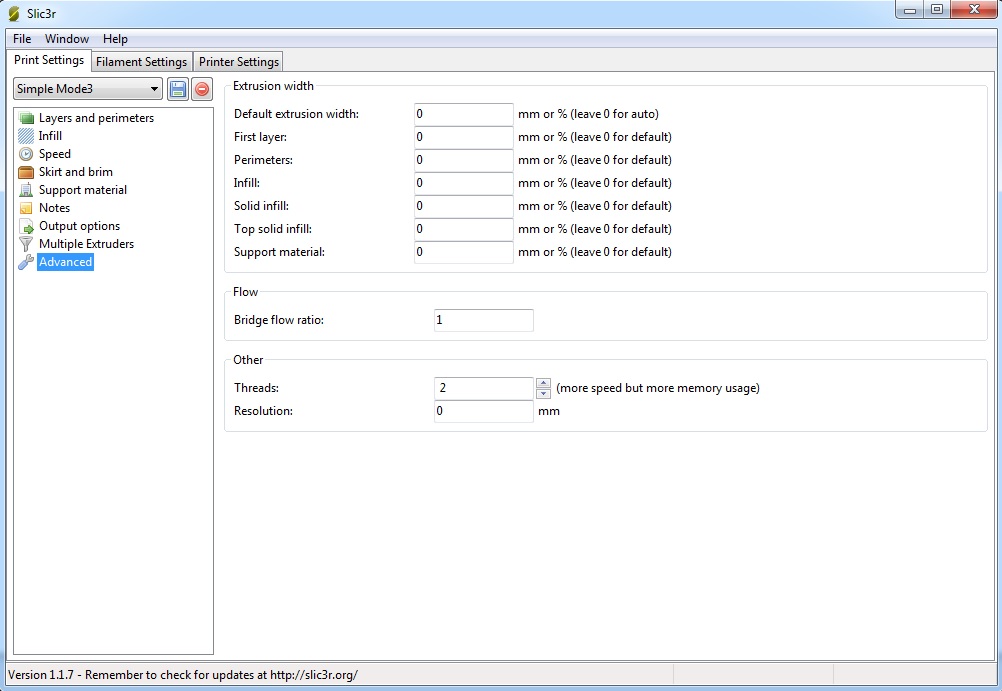This screenshot has height=691, width=1002.
Task: Click the Default extrusion width field
Action: [x=463, y=114]
